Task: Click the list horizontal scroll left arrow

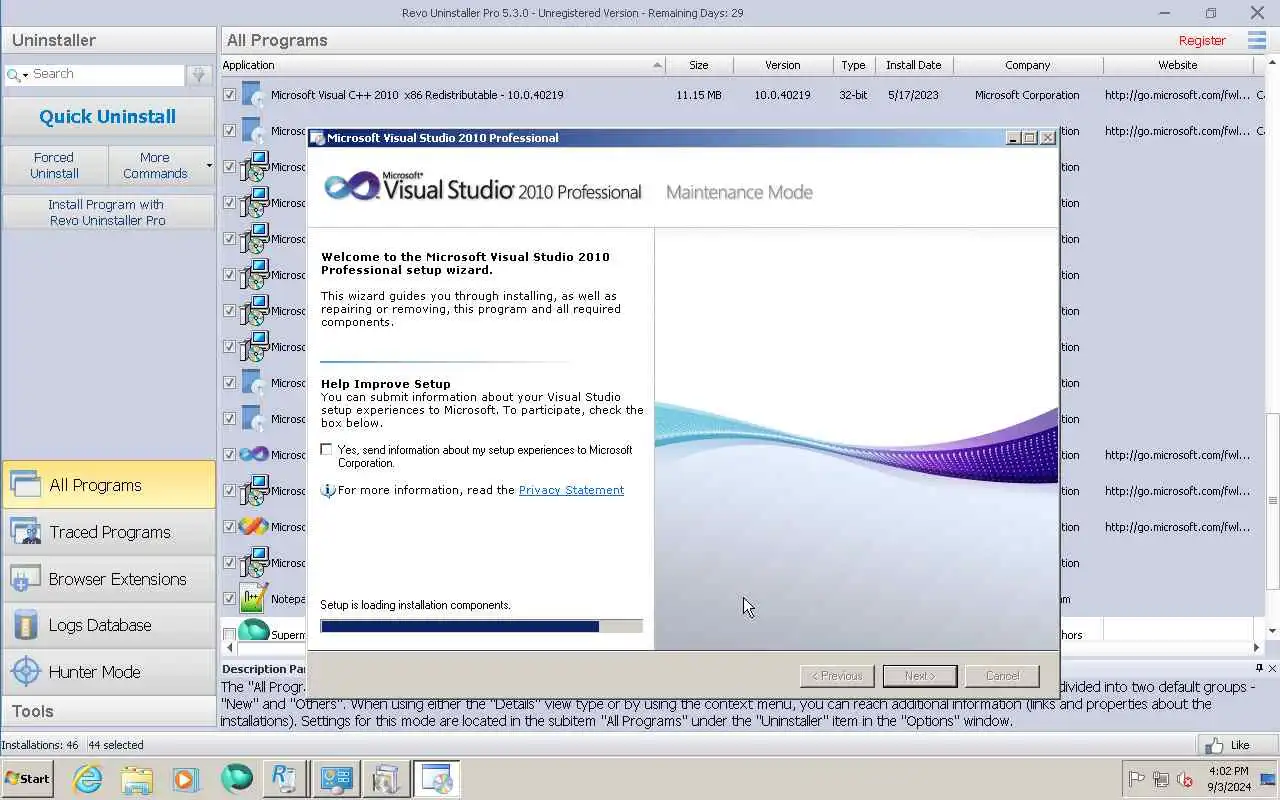Action: pos(229,648)
